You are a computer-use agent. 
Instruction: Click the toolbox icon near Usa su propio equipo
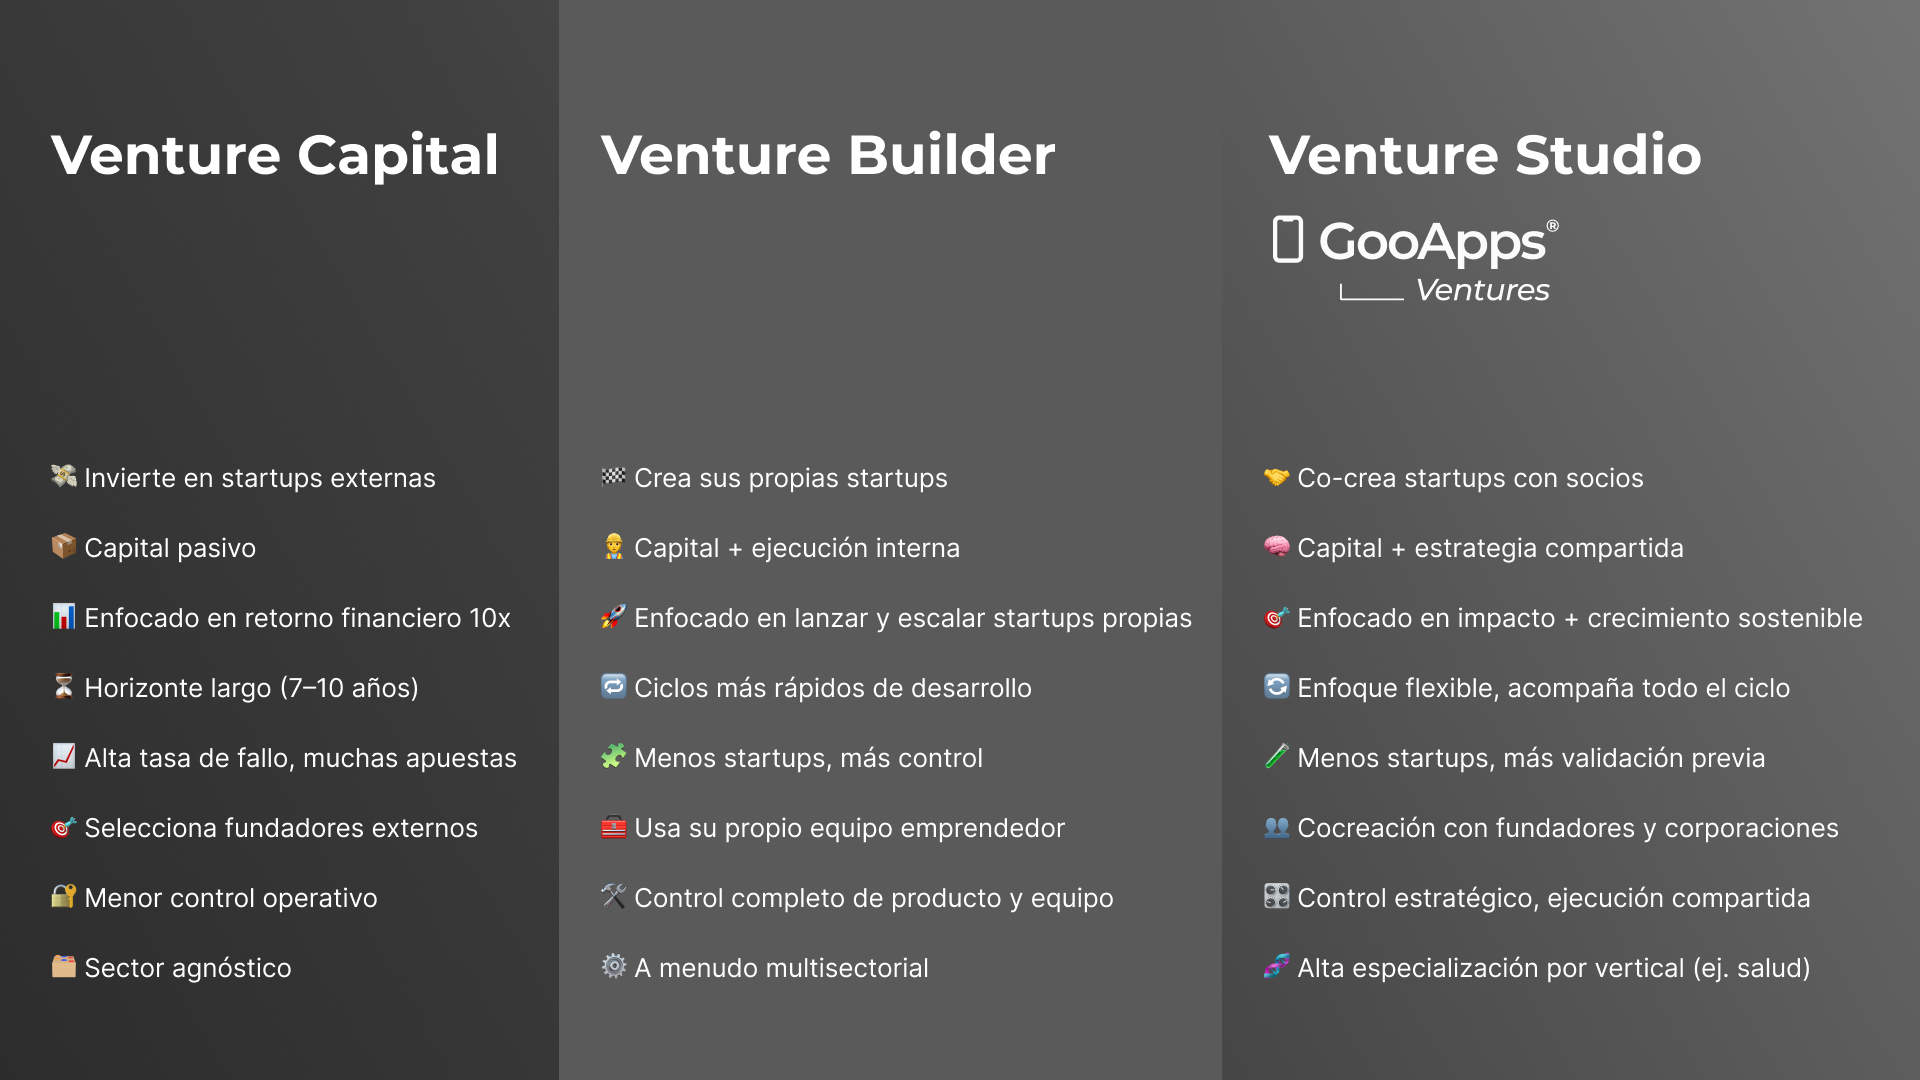613,827
